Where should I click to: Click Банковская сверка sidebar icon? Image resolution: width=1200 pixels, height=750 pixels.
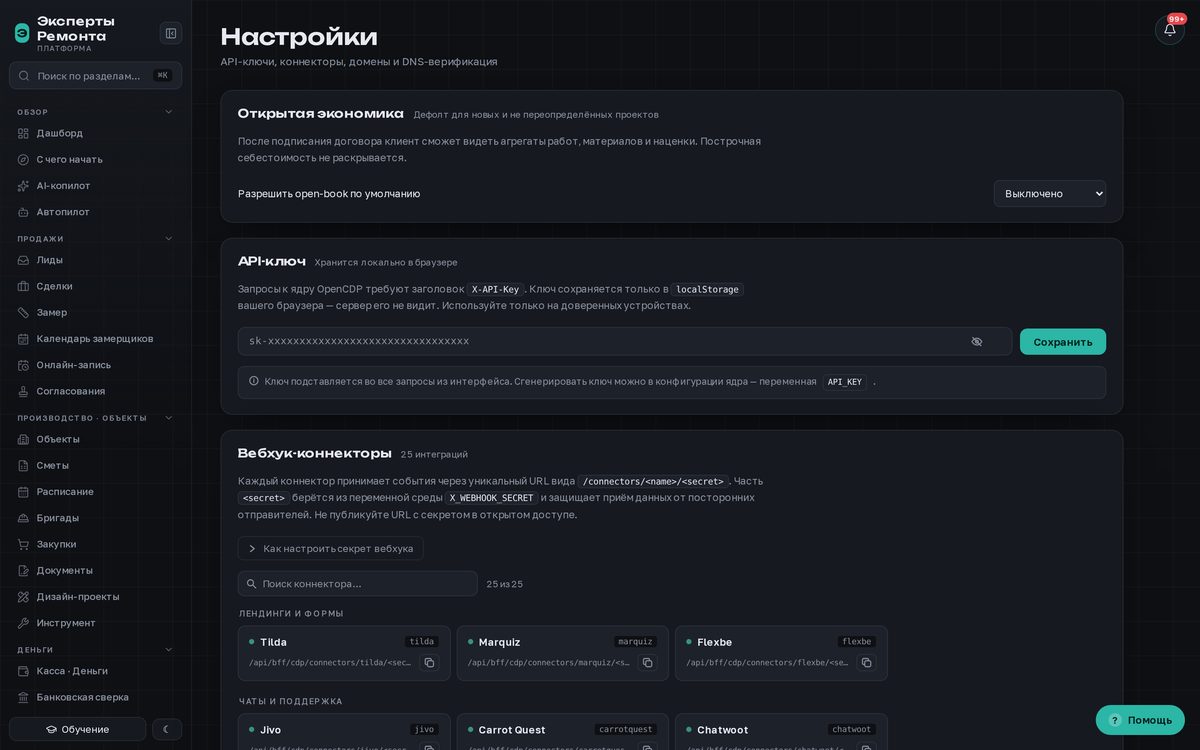[24, 697]
